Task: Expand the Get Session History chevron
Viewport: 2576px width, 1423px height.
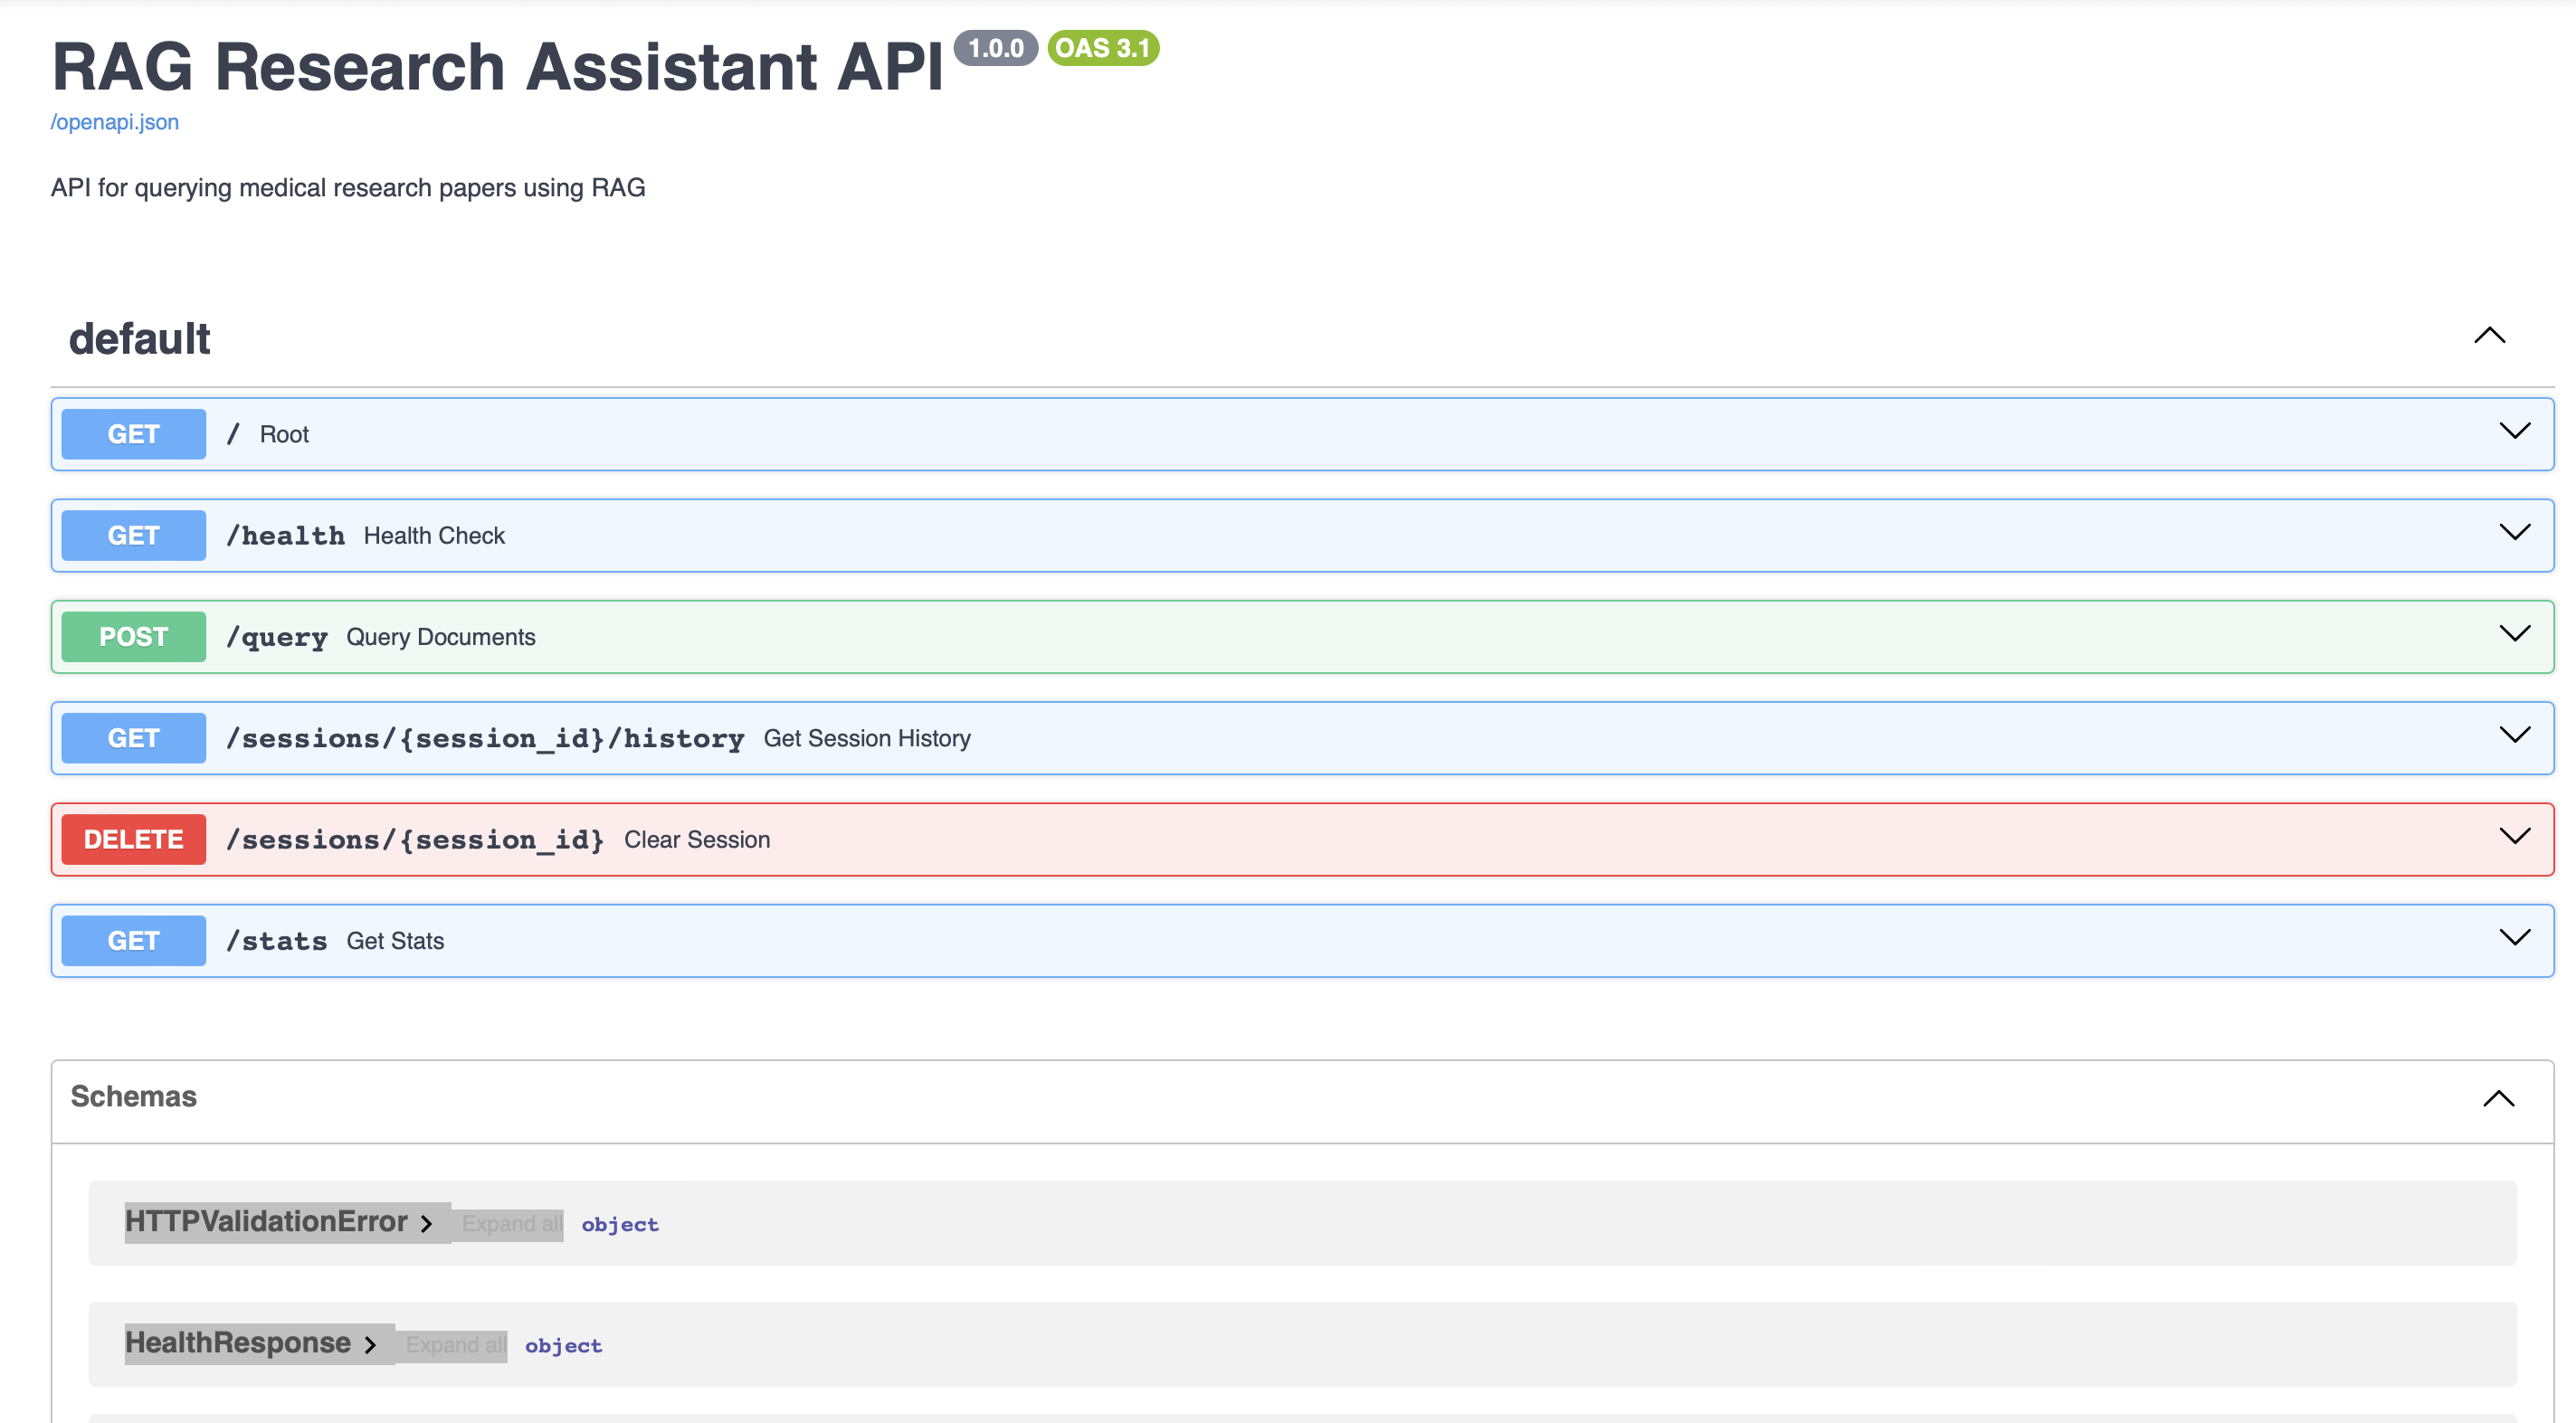Action: tap(2514, 735)
